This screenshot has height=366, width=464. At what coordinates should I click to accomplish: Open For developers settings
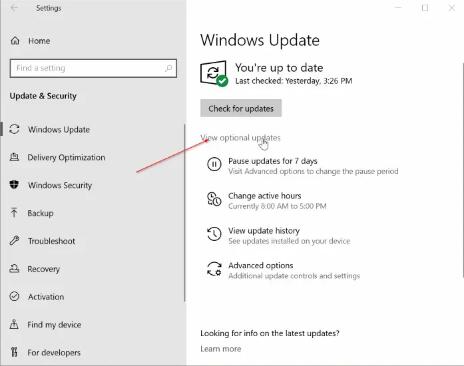coord(54,352)
